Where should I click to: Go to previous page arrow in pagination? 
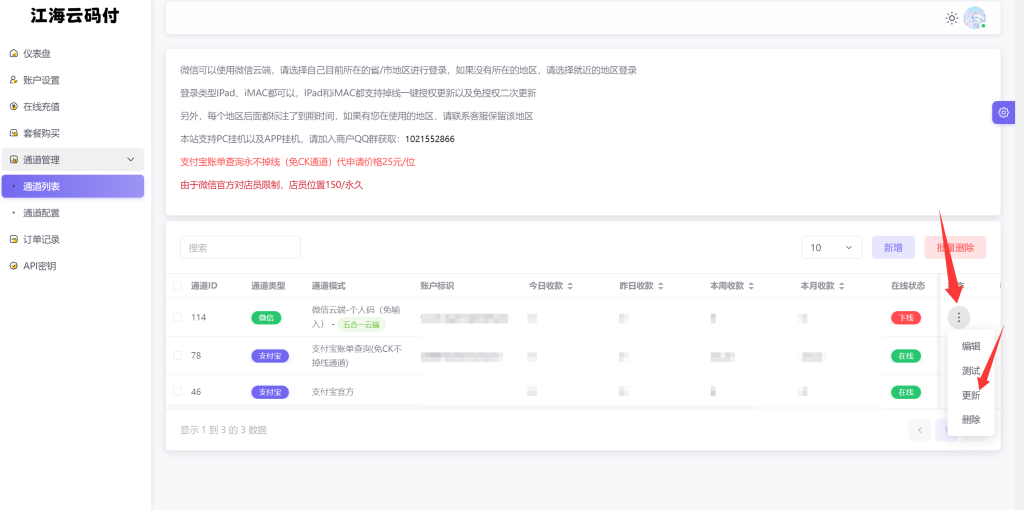[920, 430]
